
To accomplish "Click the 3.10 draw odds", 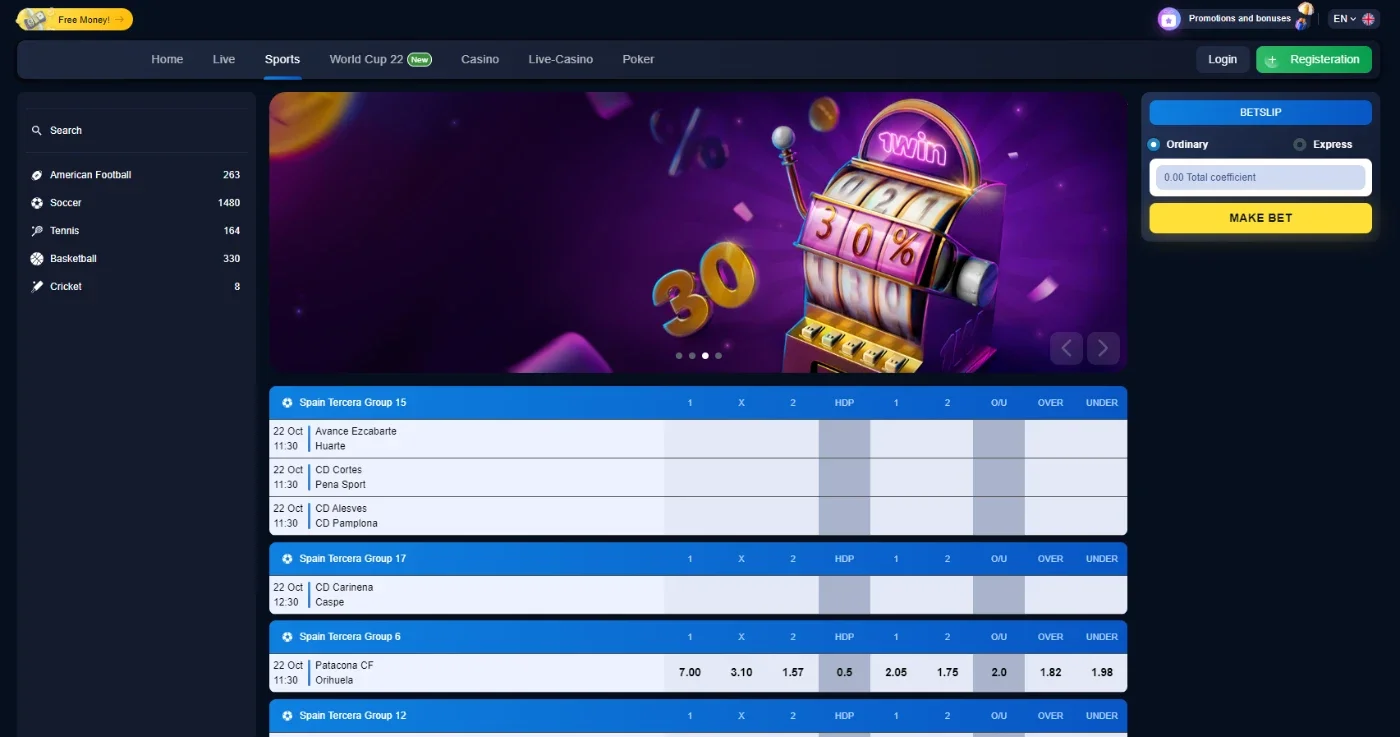I will coord(741,673).
